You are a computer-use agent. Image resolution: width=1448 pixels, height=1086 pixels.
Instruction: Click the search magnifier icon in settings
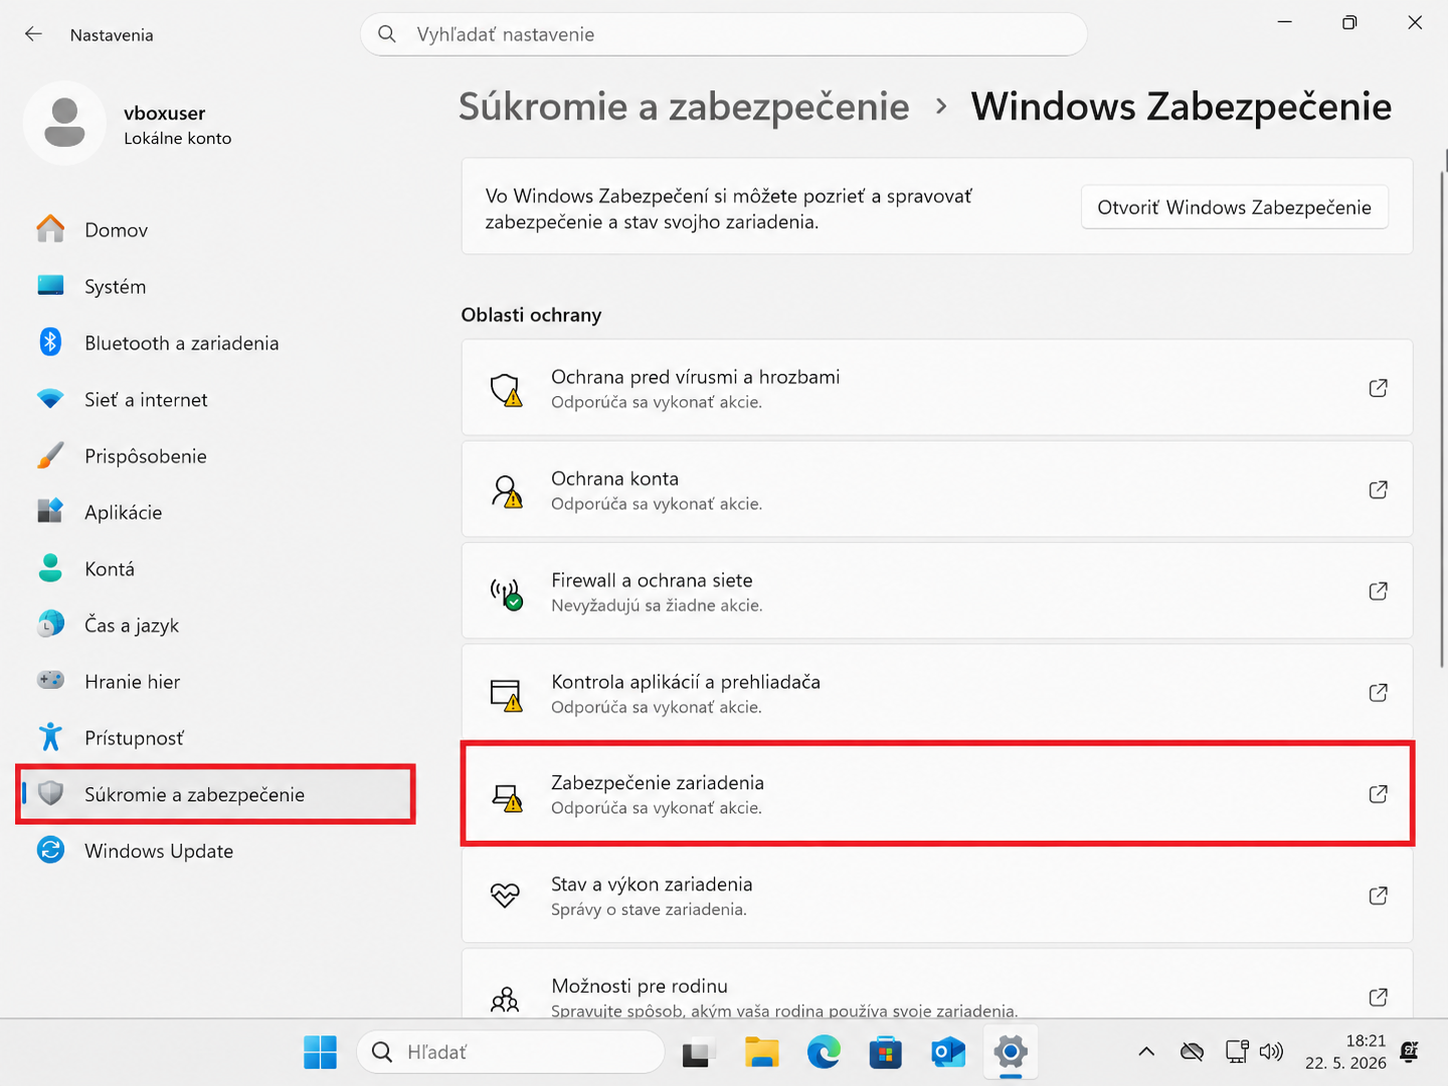(x=387, y=34)
